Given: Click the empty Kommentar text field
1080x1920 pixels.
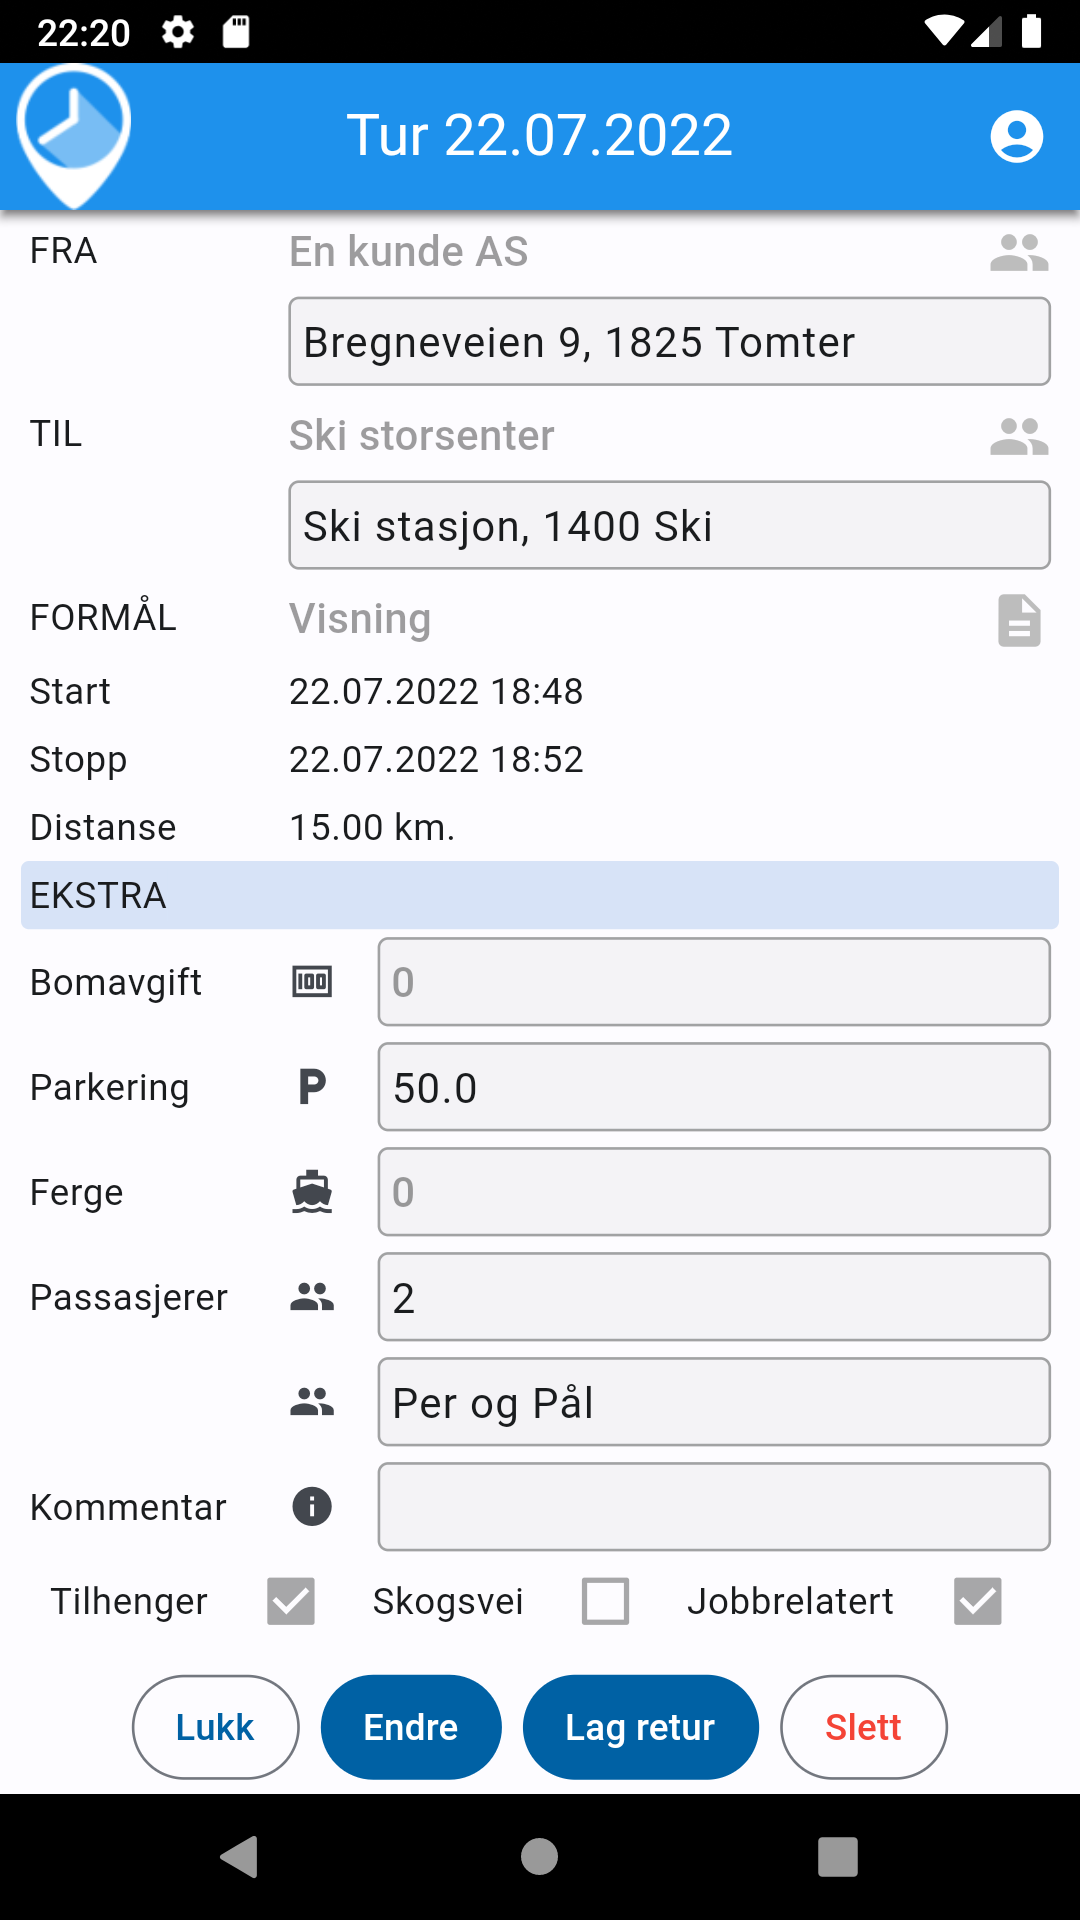Looking at the screenshot, I should pyautogui.click(x=713, y=1506).
